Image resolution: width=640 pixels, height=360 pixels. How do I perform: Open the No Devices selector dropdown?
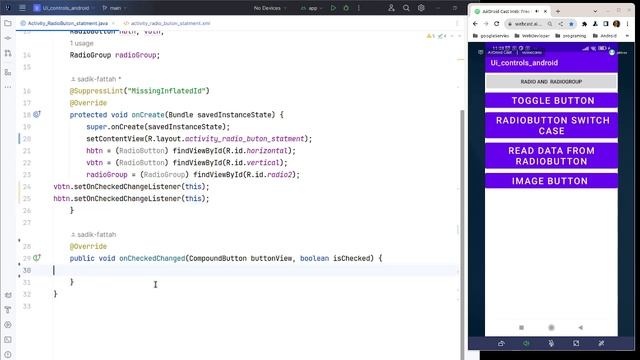pyautogui.click(x=270, y=8)
